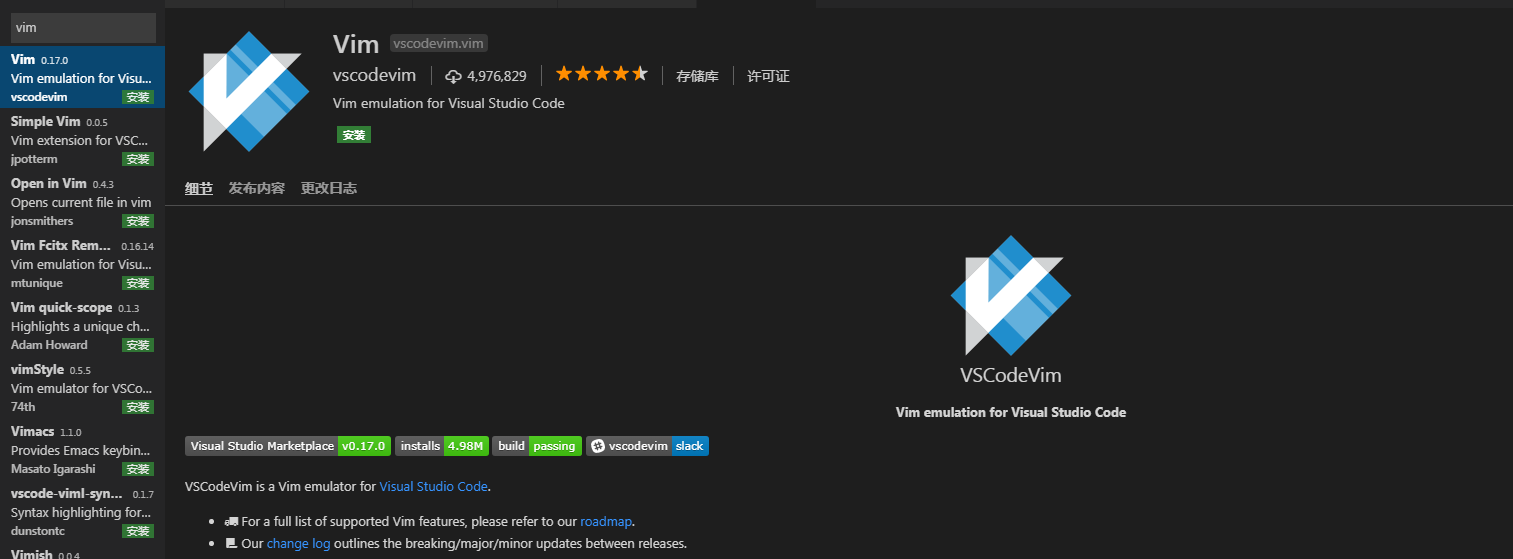The width and height of the screenshot is (1513, 559).
Task: Click the vscodevim publisher name in header
Action: click(374, 76)
